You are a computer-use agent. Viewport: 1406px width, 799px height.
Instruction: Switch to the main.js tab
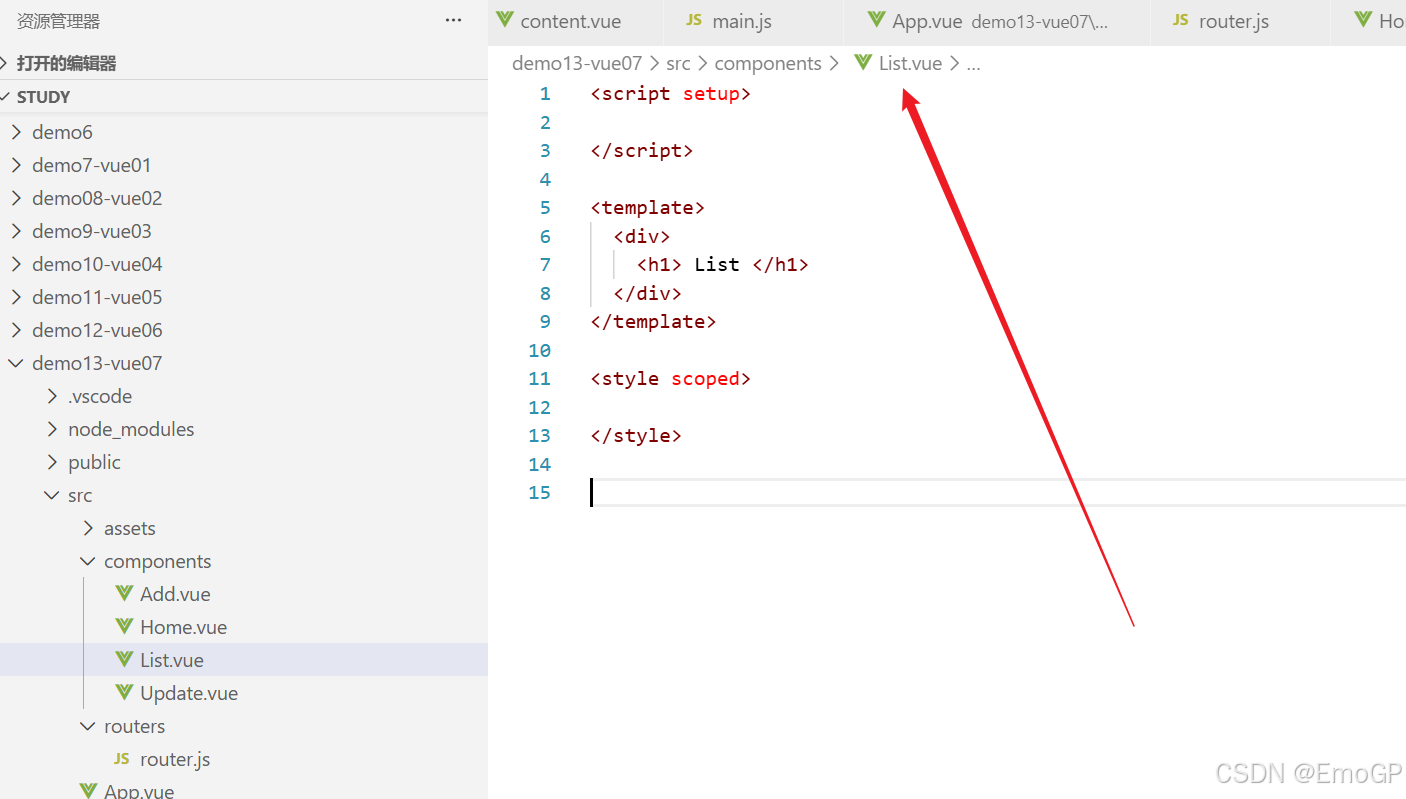tap(752, 21)
